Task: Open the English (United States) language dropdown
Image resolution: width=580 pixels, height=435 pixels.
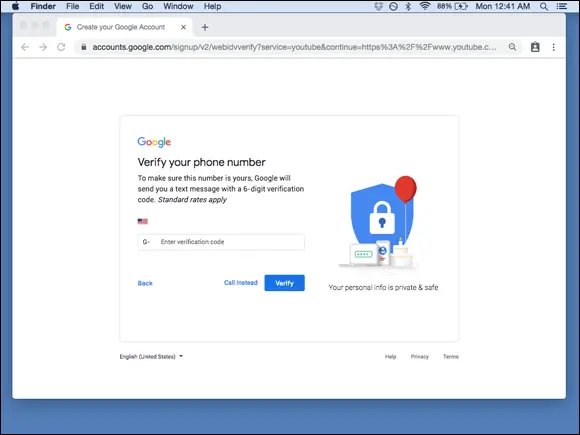Action: tap(151, 357)
